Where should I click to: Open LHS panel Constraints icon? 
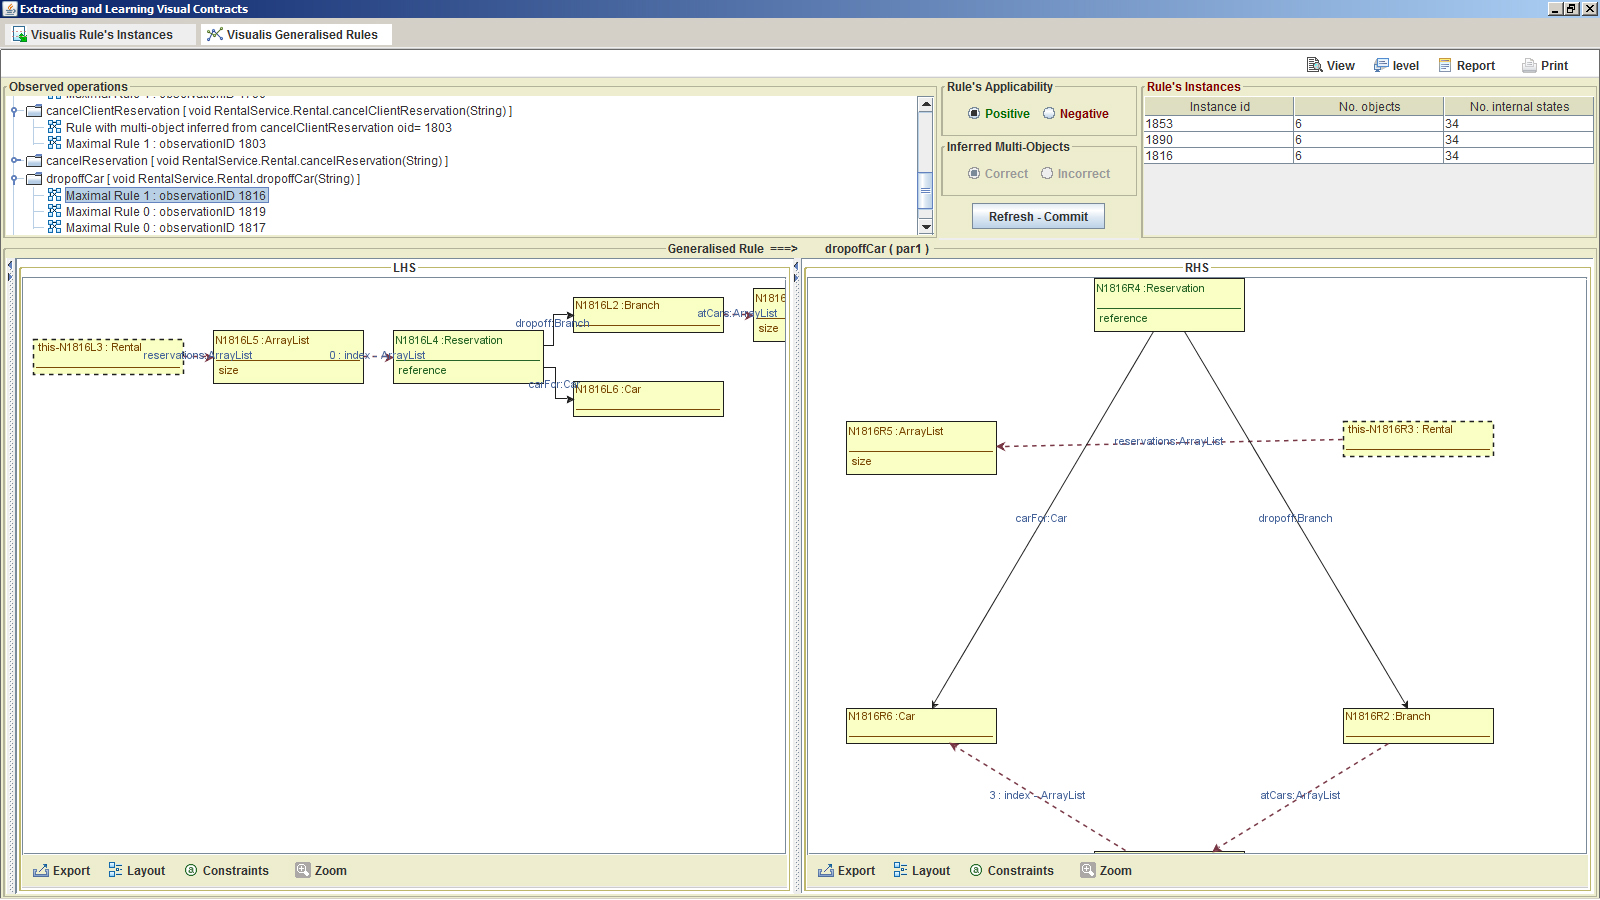pyautogui.click(x=191, y=870)
